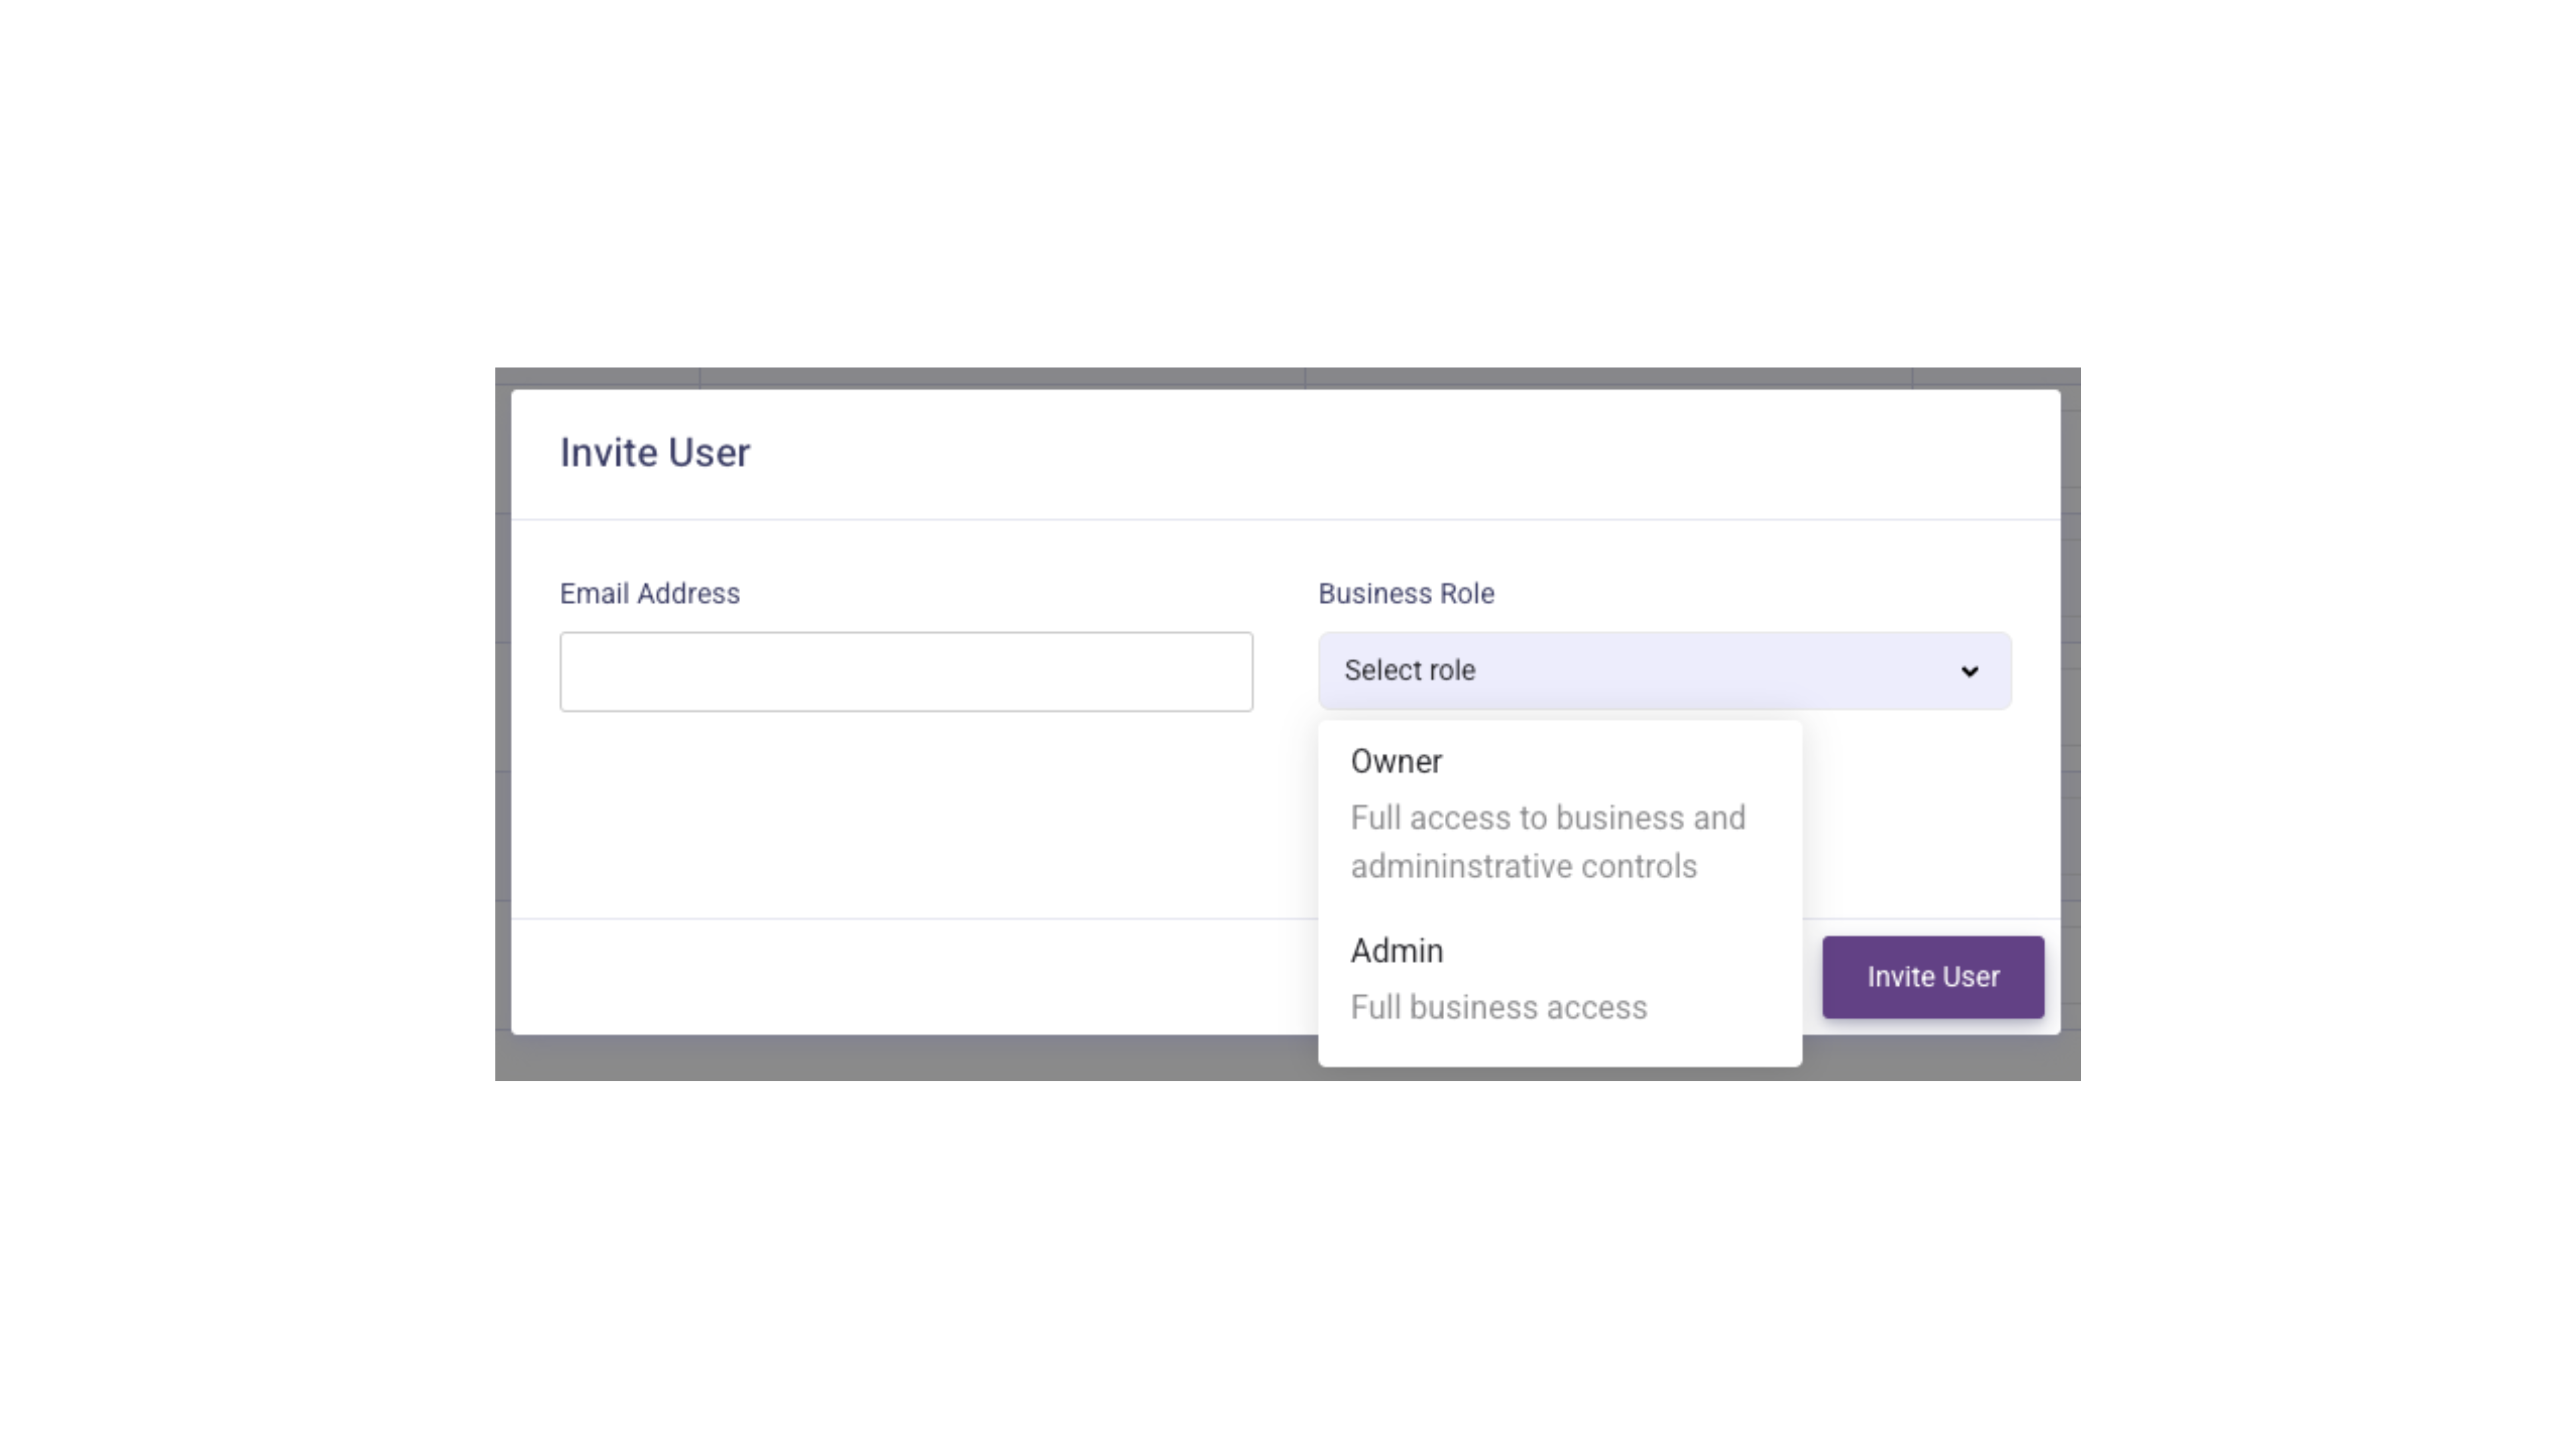Click blank header area right of title
Screen dimensions: 2576x1449
point(1400,452)
